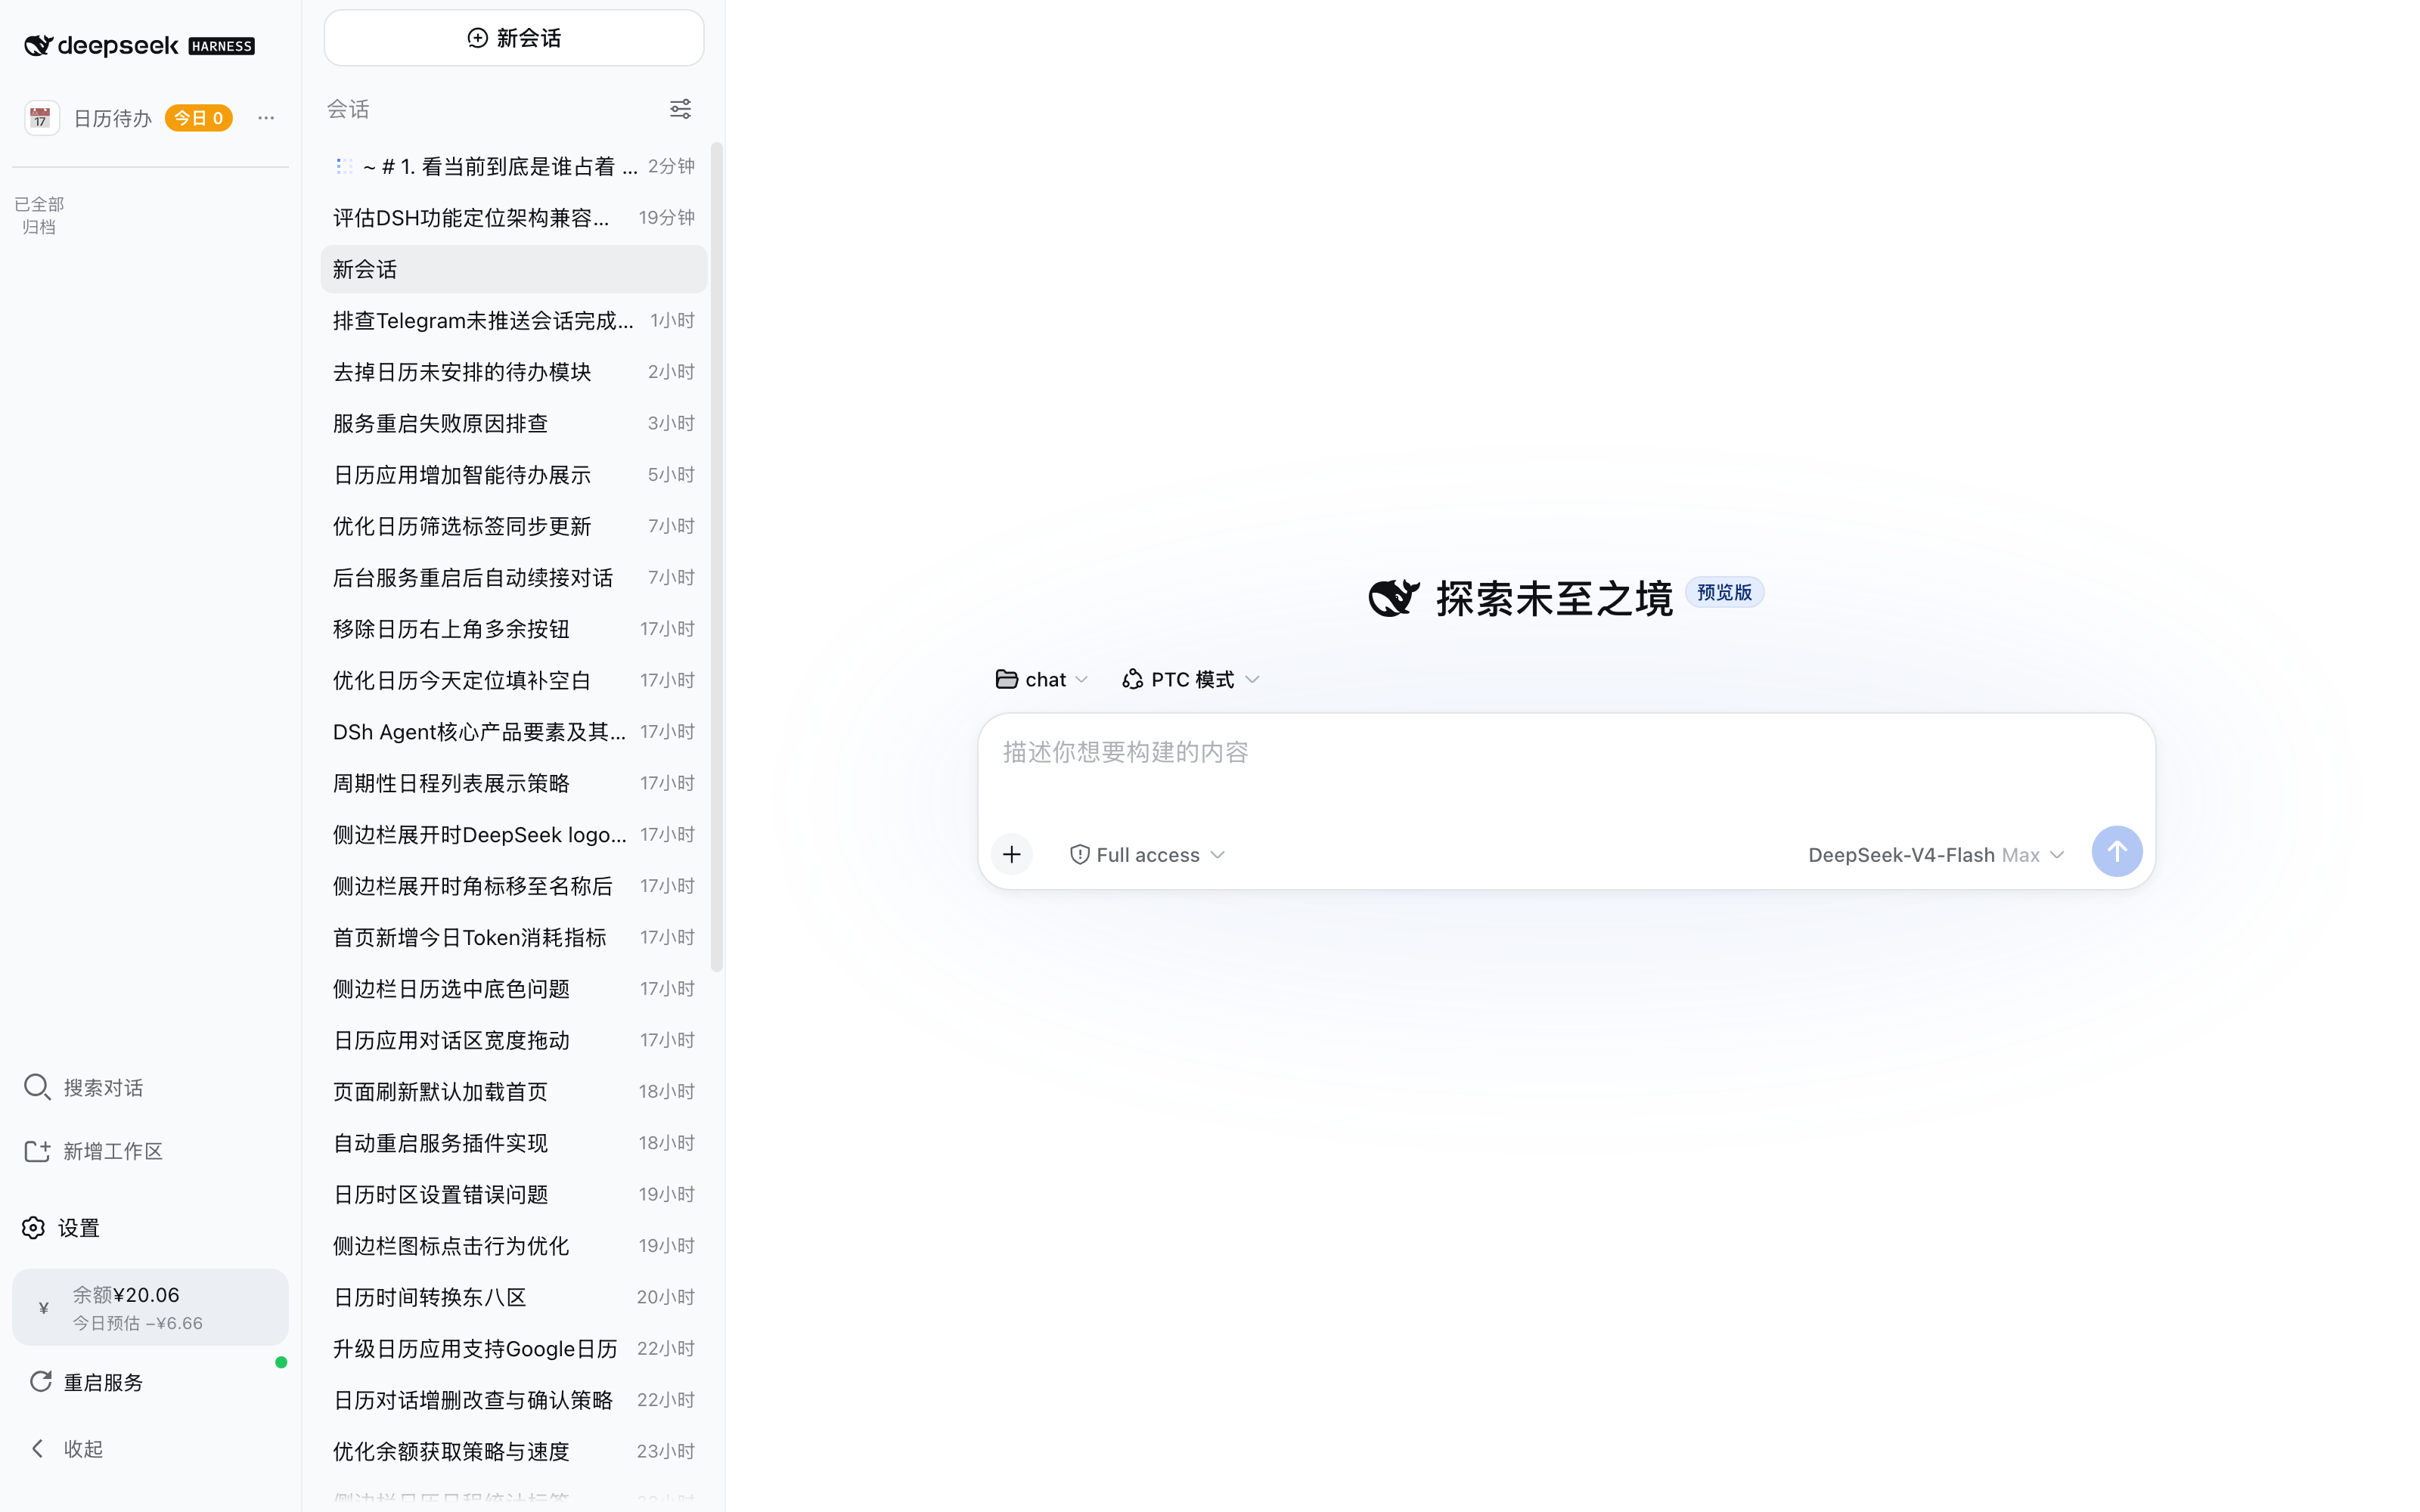Viewport: 2420px width, 1512px height.
Task: Open conversation DSh Agent核心产品要素
Action: click(x=514, y=732)
